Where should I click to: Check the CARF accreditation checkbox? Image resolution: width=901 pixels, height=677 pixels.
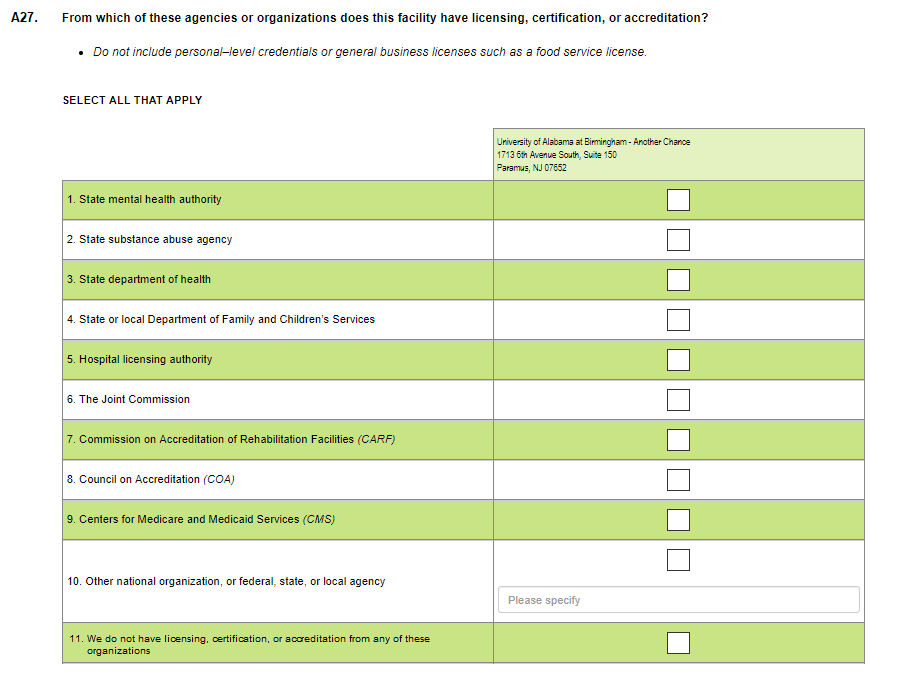(x=678, y=440)
